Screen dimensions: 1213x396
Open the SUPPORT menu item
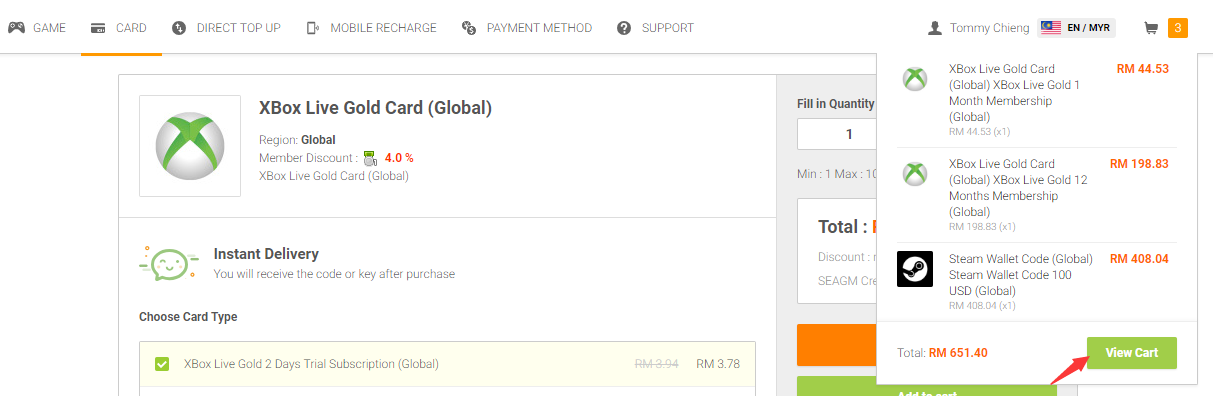coord(655,28)
